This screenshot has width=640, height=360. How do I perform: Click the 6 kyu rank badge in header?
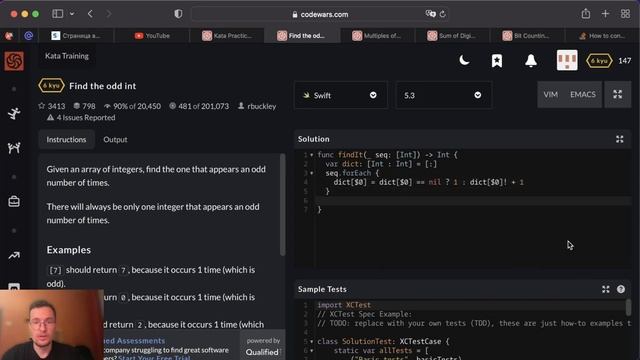click(x=599, y=61)
